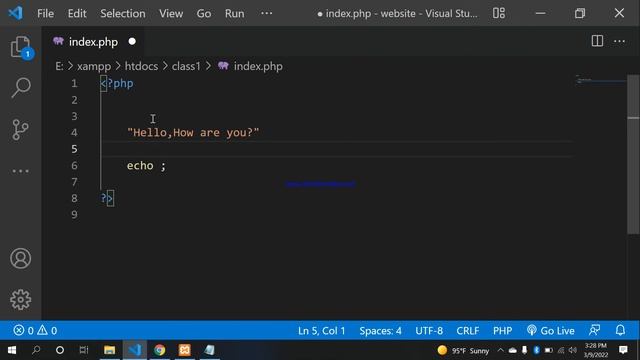This screenshot has height=360, width=640.
Task: Open Google Chrome from taskbar
Action: (x=160, y=350)
